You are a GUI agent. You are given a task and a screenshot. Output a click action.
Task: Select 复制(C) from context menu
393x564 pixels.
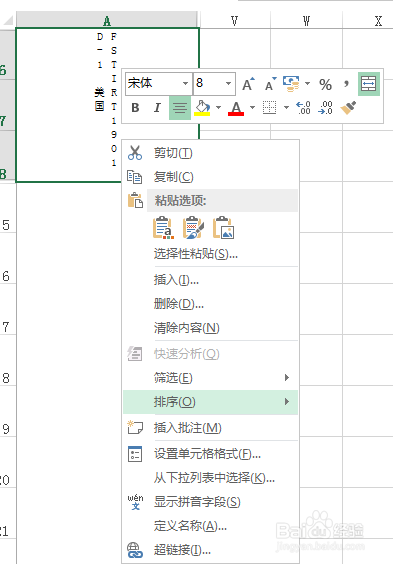point(210,177)
